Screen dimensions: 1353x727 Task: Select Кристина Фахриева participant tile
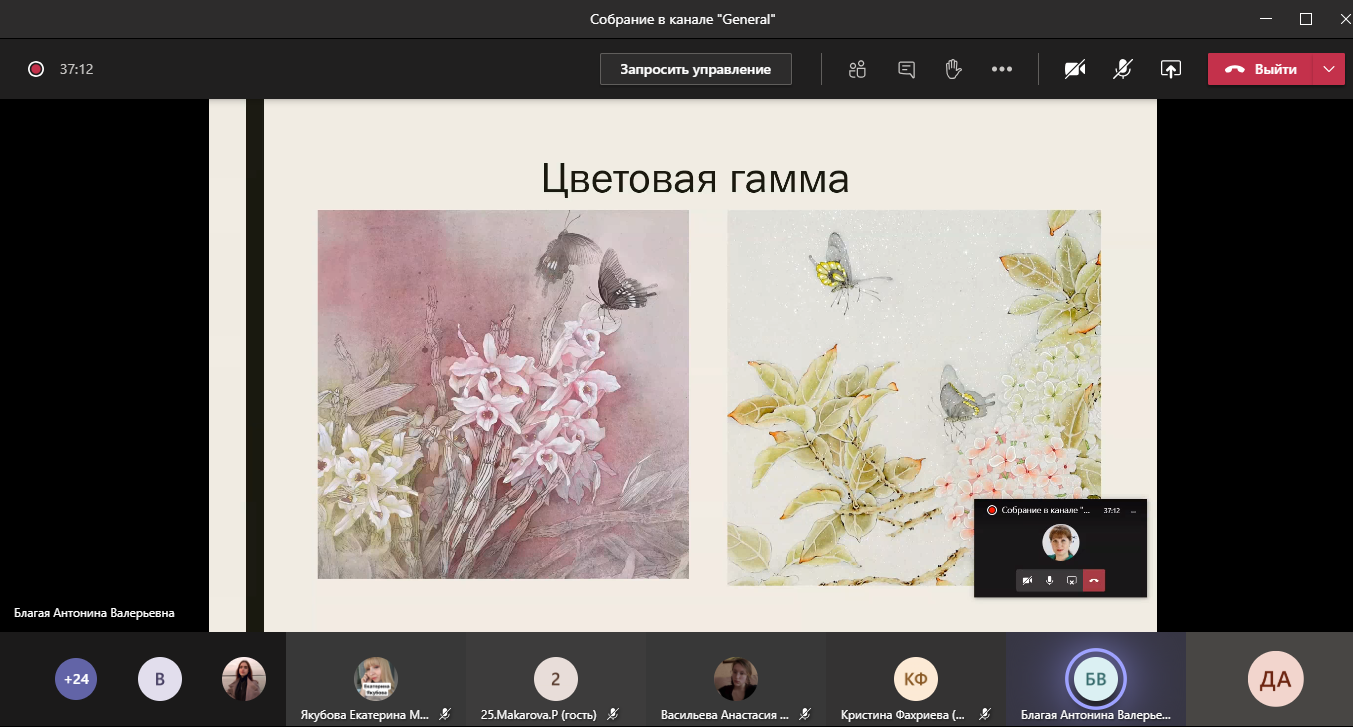pyautogui.click(x=915, y=679)
